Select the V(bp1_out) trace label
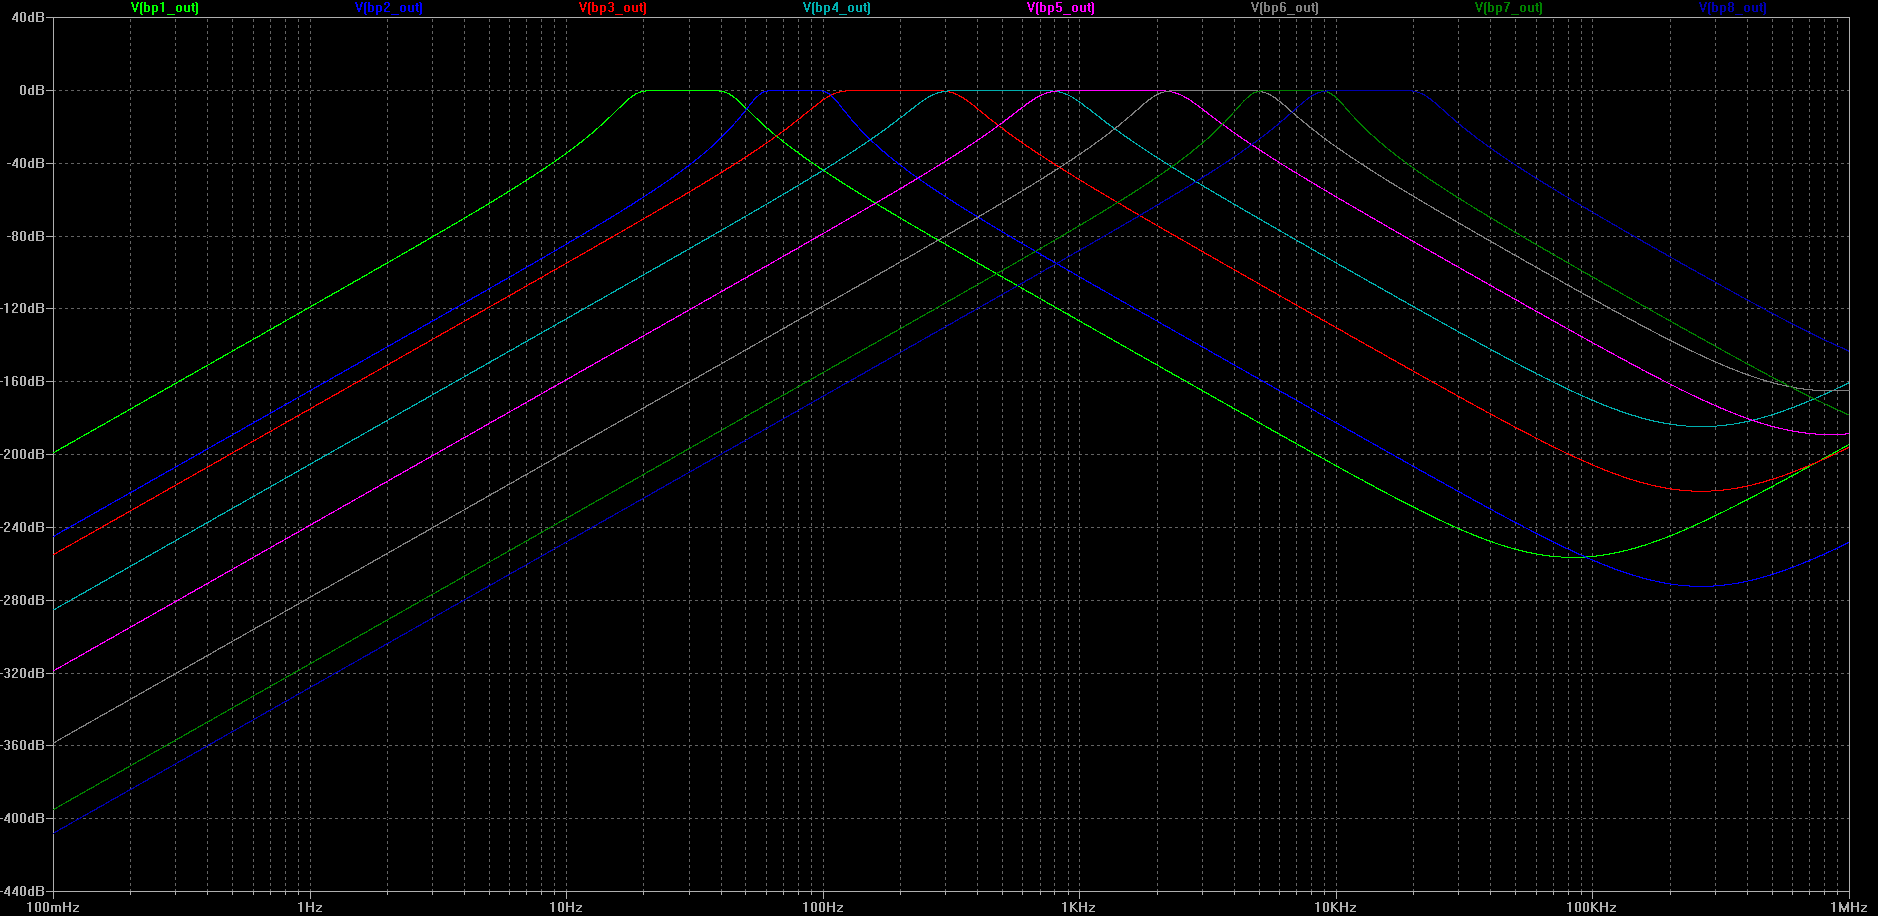 pyautogui.click(x=165, y=8)
